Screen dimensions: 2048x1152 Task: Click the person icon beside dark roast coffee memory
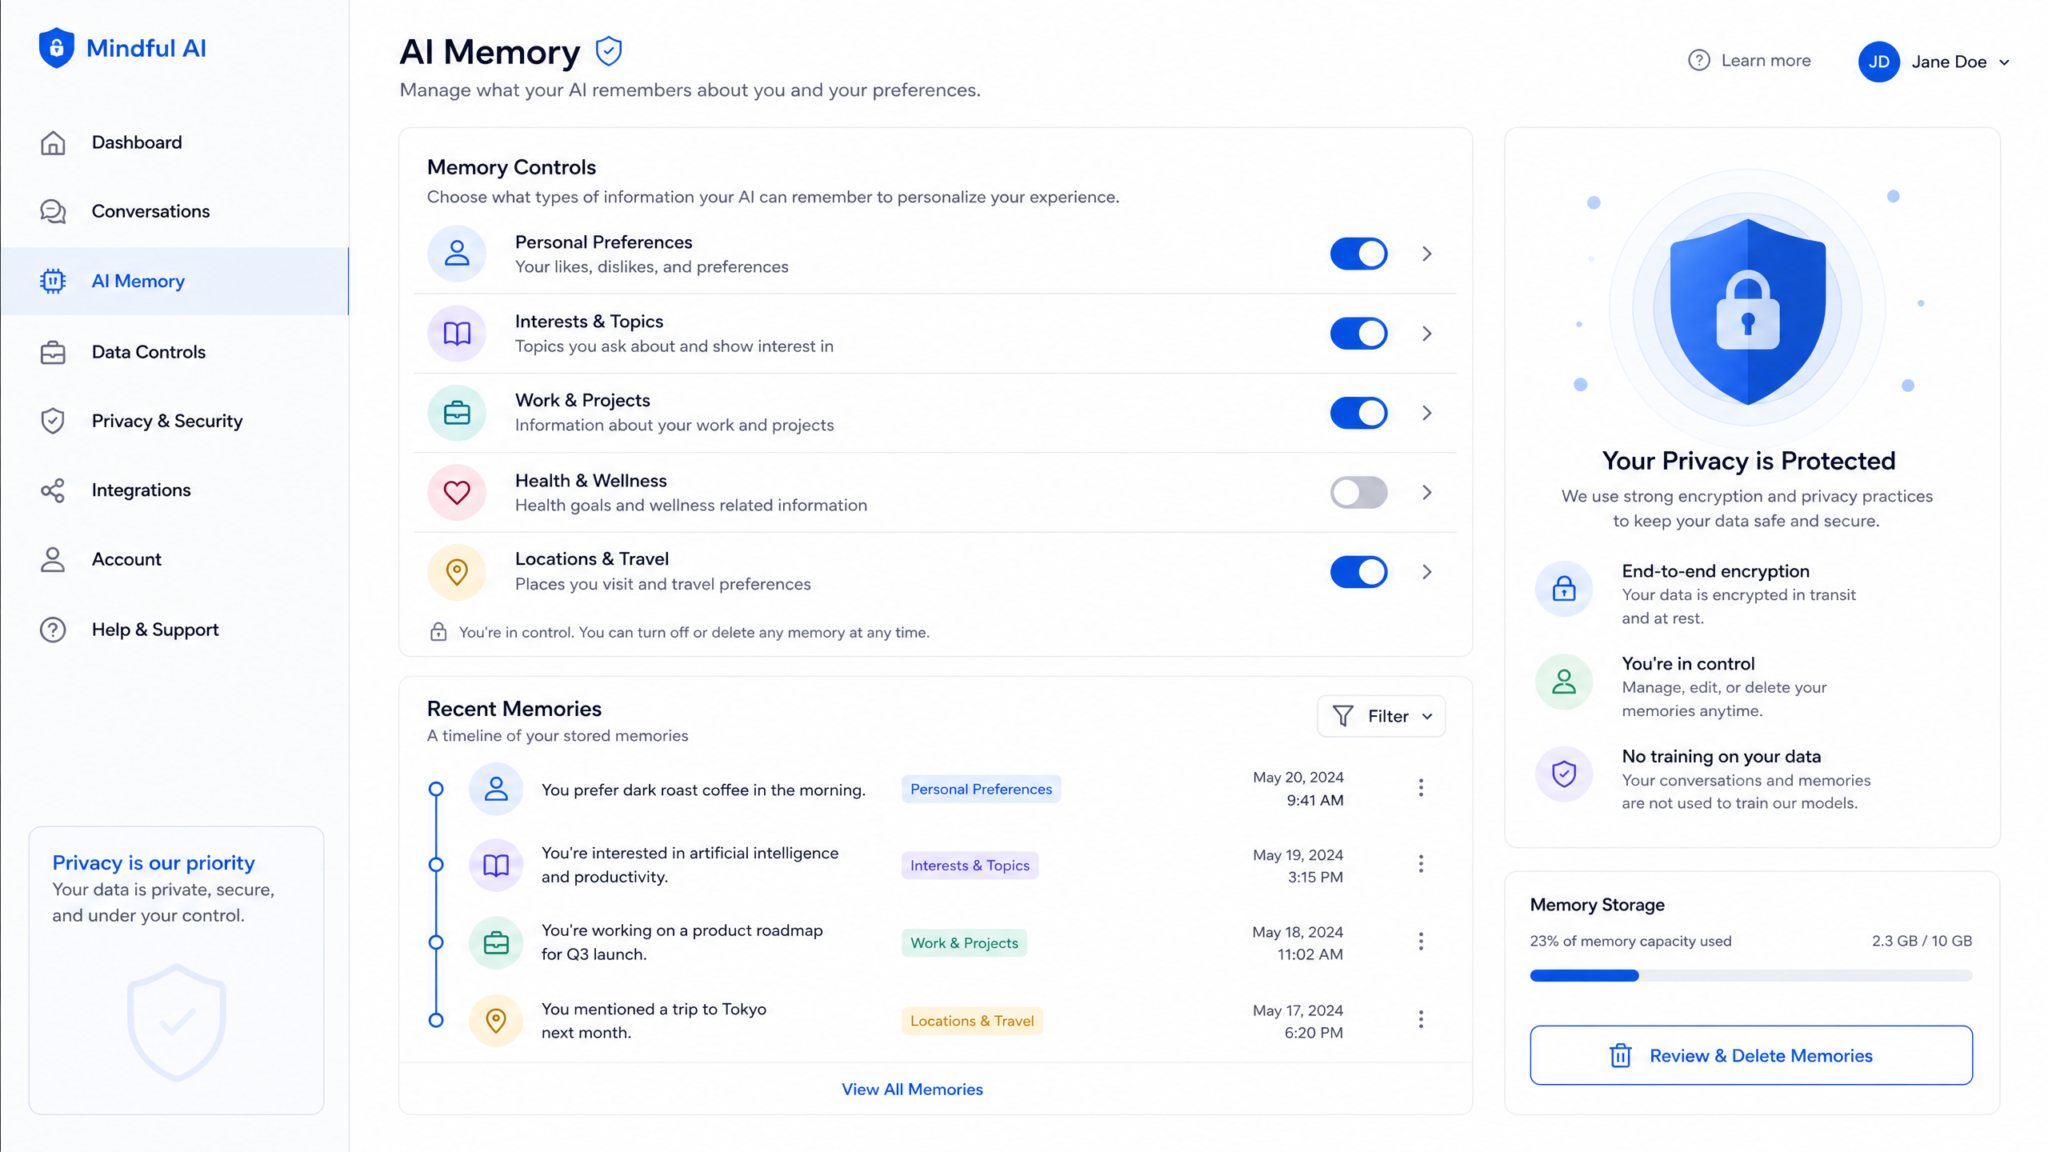496,789
